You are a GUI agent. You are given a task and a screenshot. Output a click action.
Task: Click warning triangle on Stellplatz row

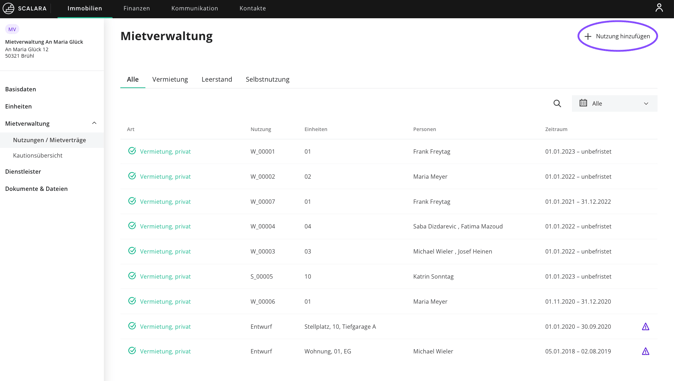click(x=645, y=327)
